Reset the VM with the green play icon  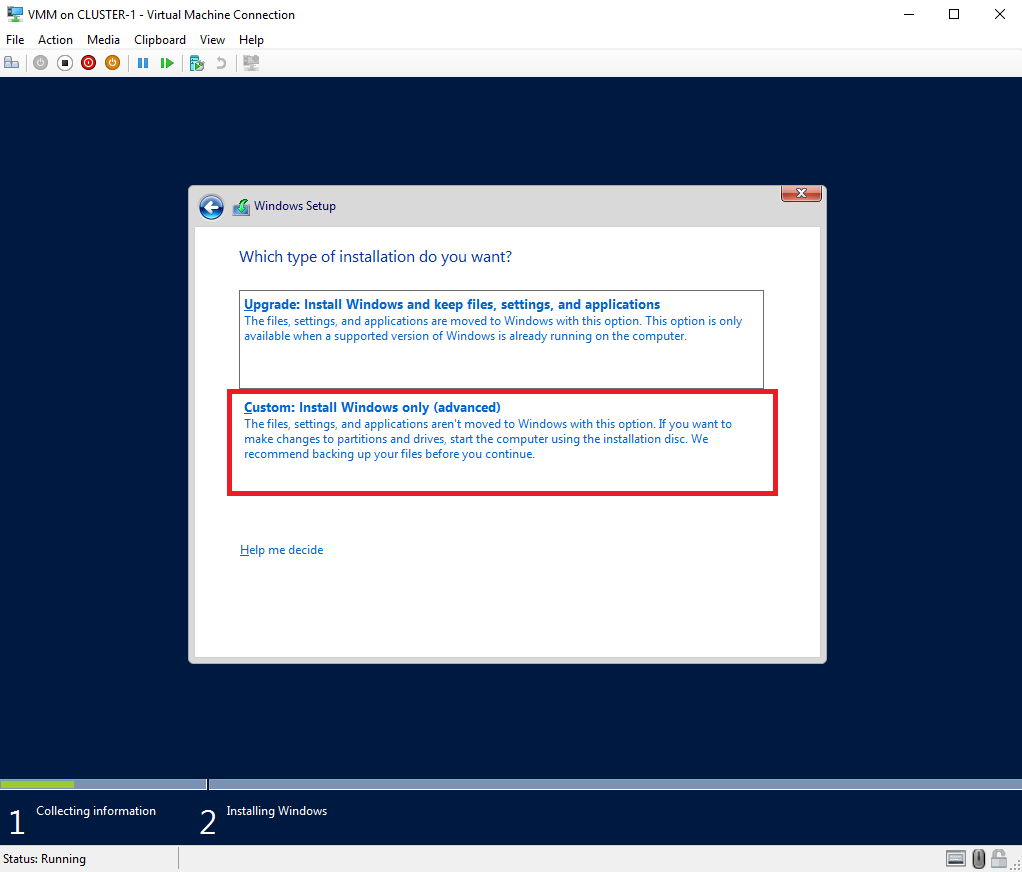pos(167,63)
